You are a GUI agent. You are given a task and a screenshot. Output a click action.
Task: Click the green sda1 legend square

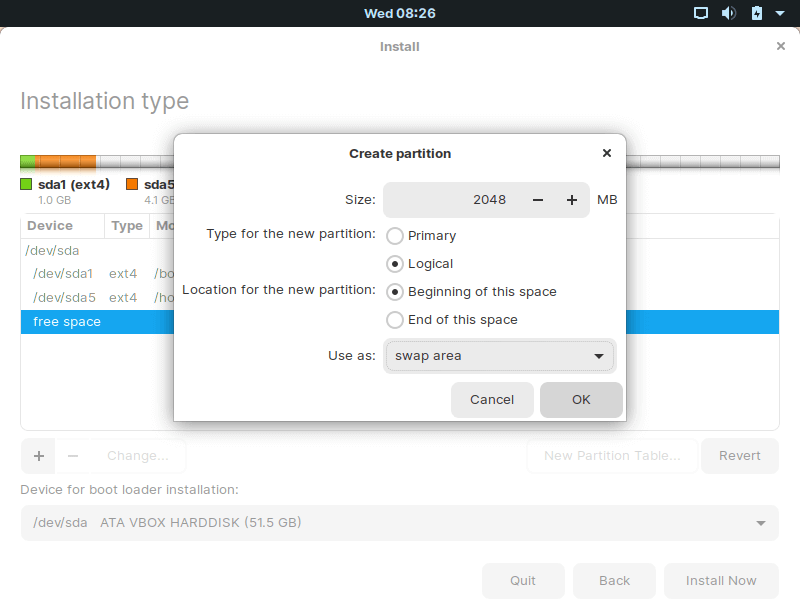point(27,184)
